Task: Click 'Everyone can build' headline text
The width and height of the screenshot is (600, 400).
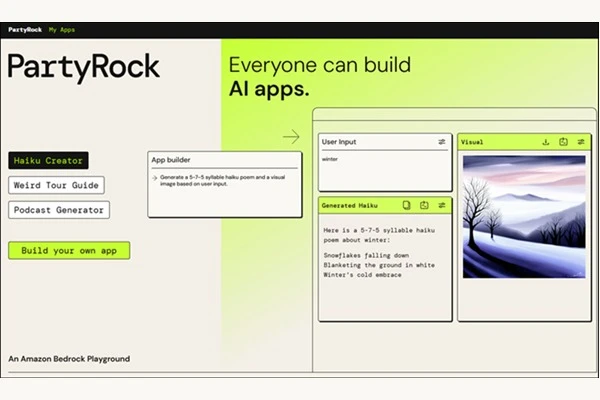Action: click(x=320, y=65)
